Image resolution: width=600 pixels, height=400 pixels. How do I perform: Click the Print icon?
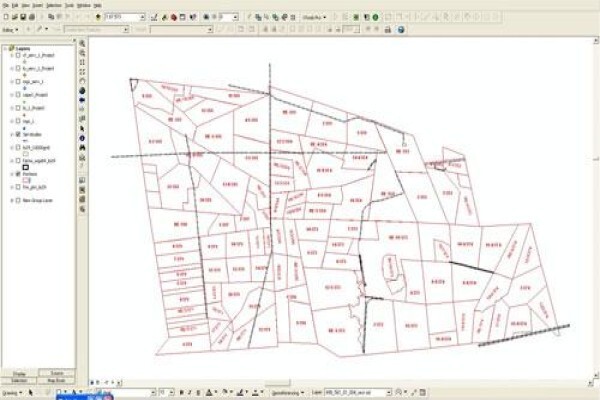(32, 17)
